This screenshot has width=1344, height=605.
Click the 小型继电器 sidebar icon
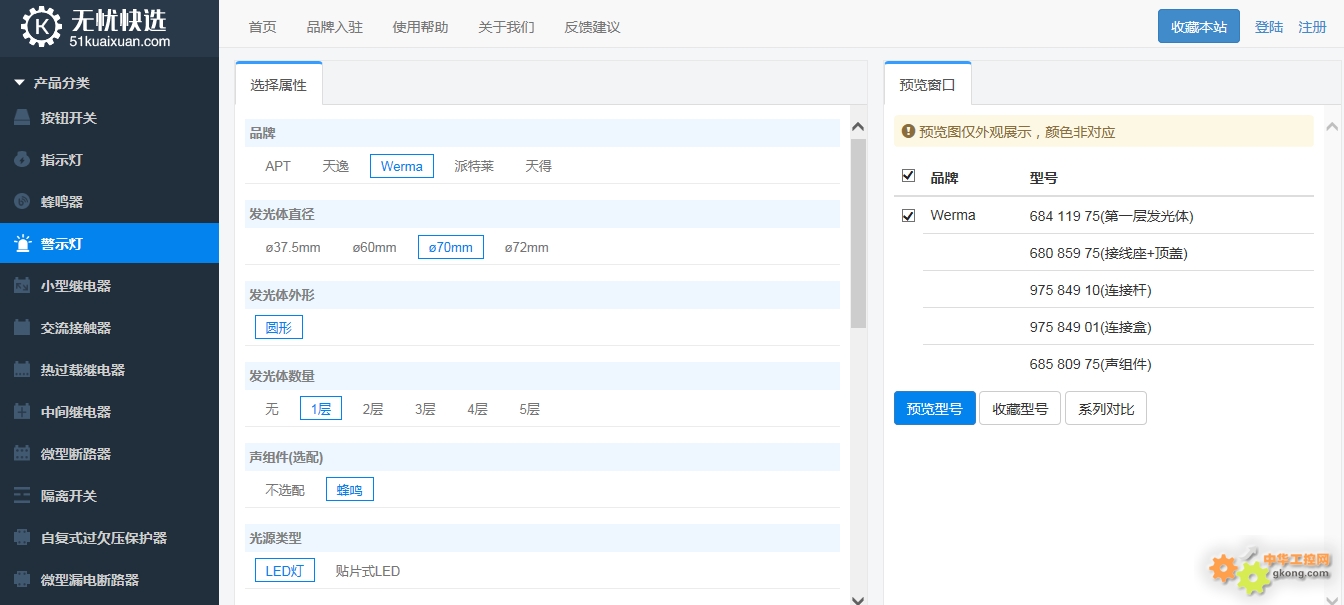[22, 286]
